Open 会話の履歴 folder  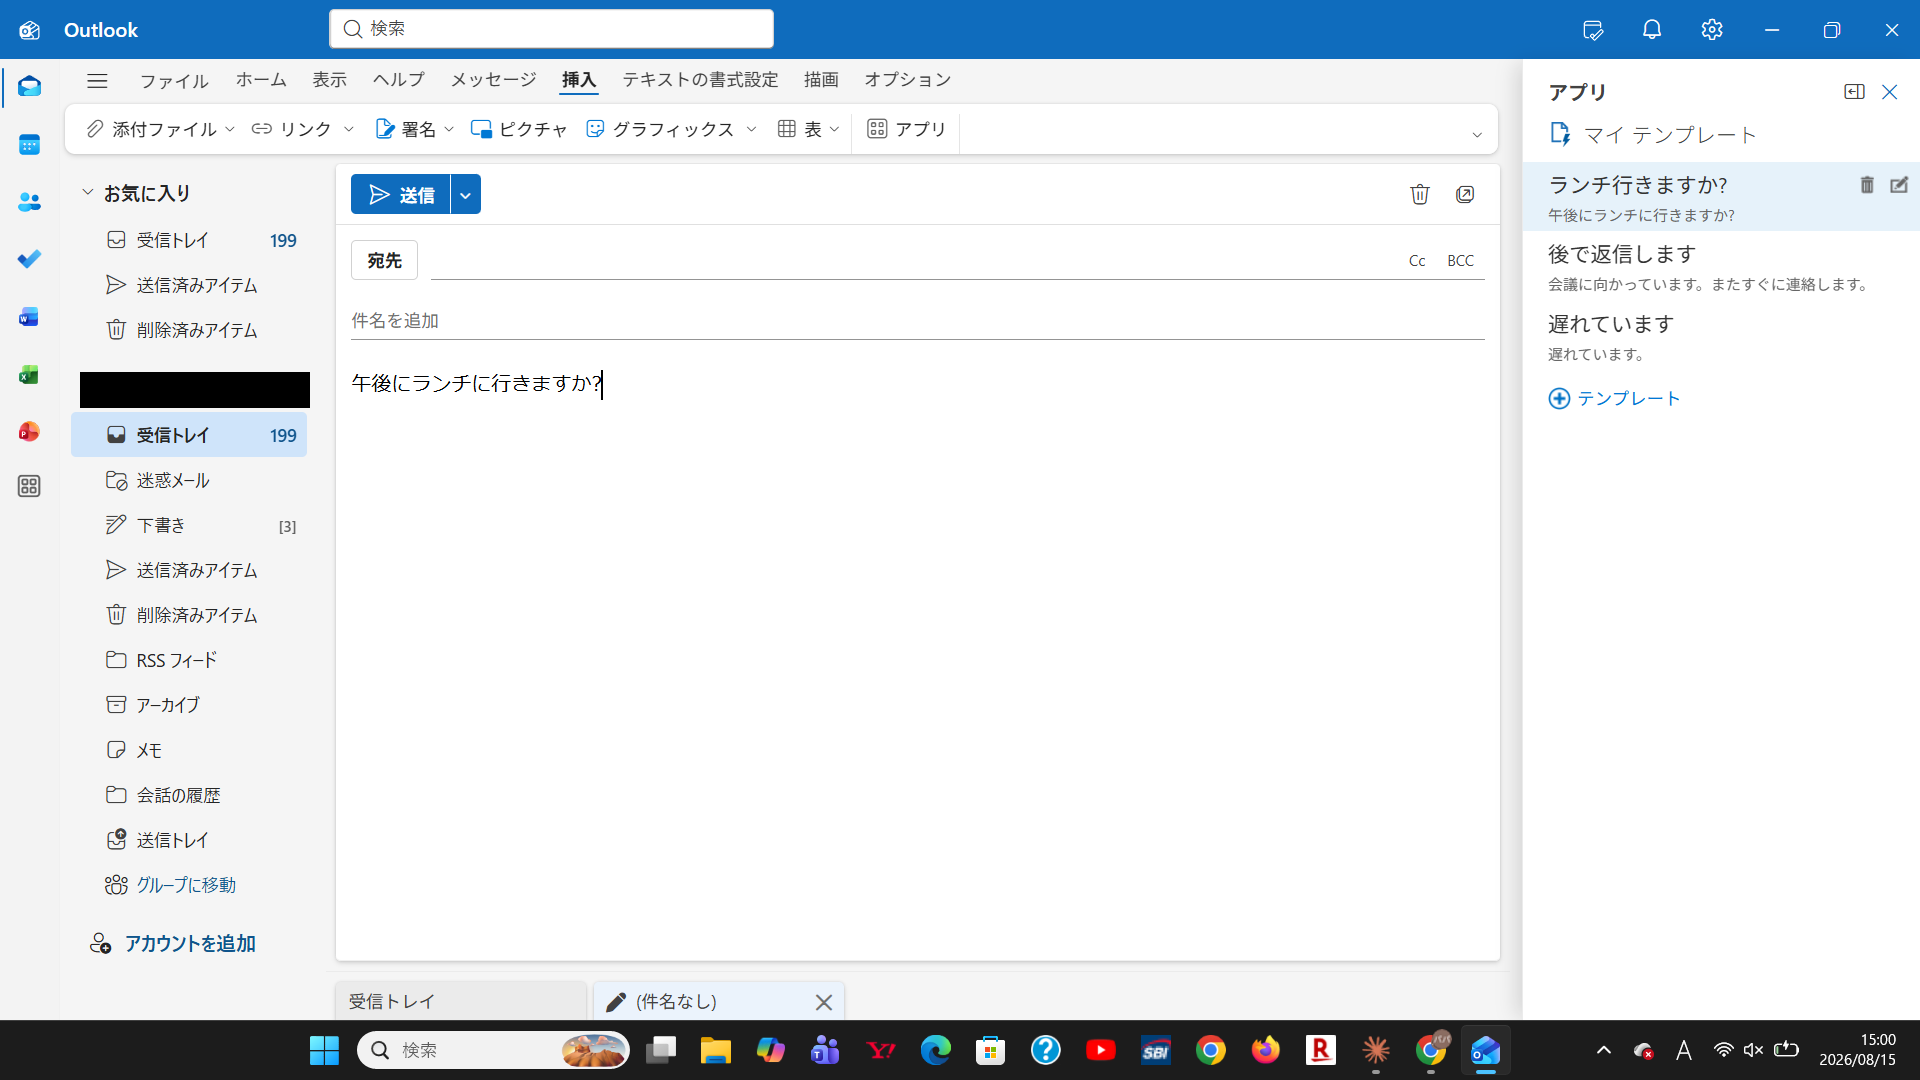click(x=189, y=795)
